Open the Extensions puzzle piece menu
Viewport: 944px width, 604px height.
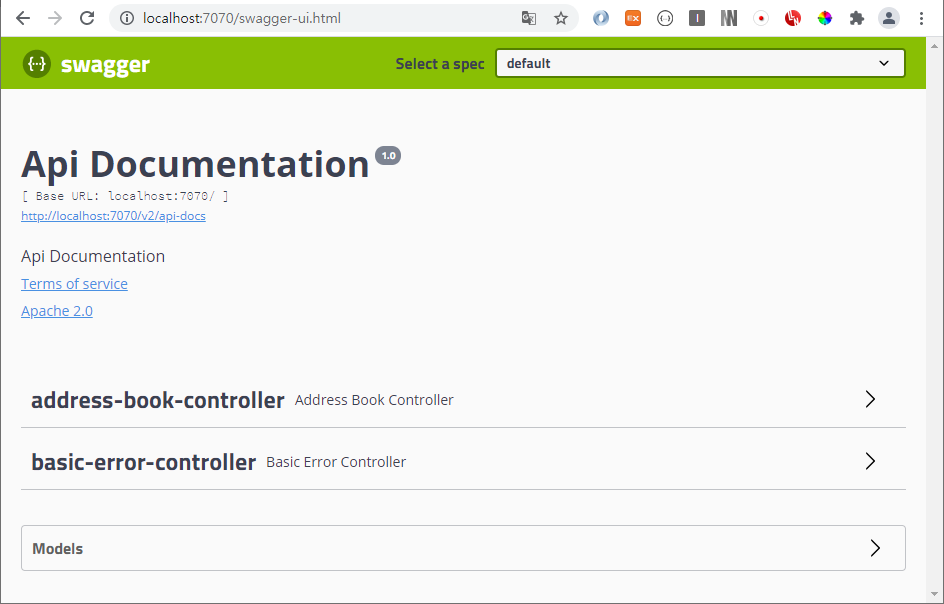click(857, 18)
